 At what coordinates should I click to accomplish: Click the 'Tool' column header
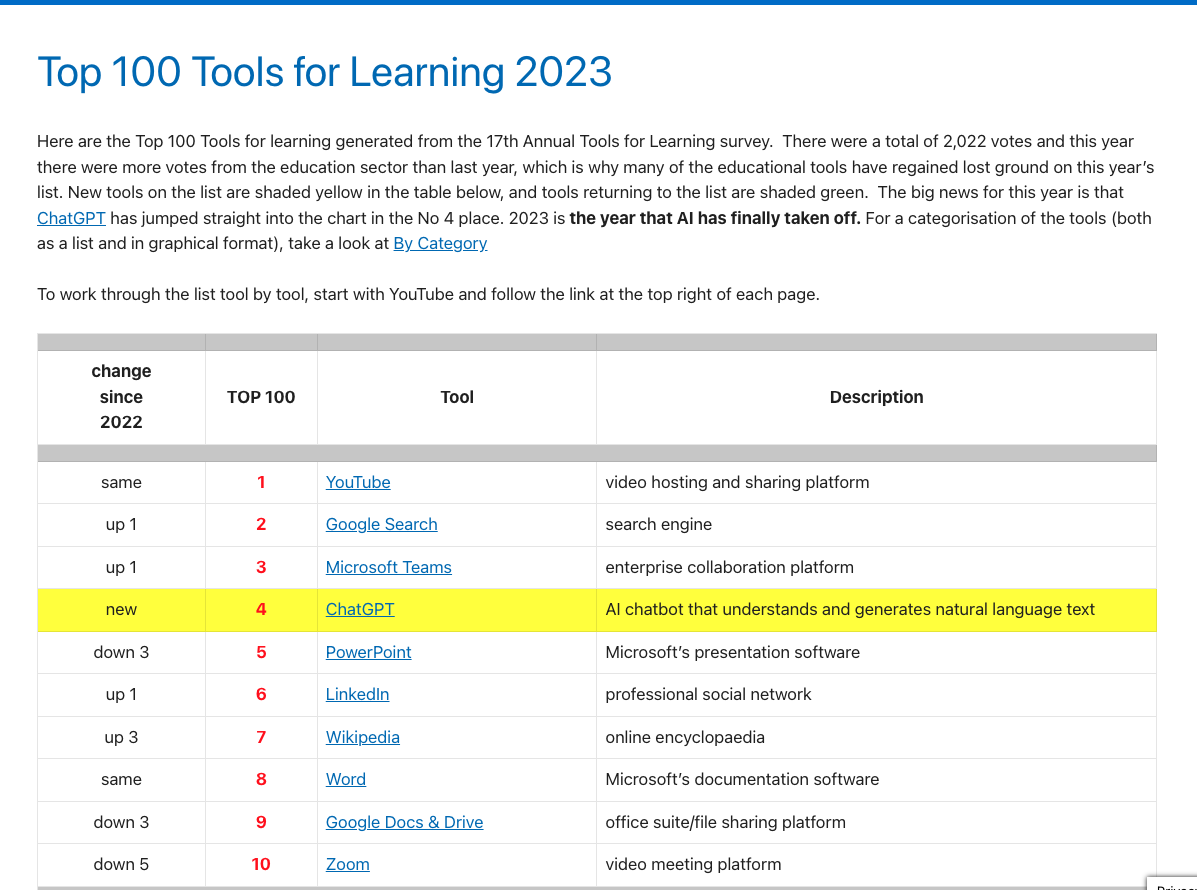457,397
